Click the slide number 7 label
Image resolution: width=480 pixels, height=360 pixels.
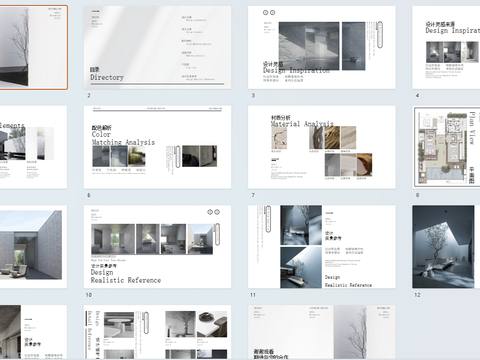tap(253, 195)
